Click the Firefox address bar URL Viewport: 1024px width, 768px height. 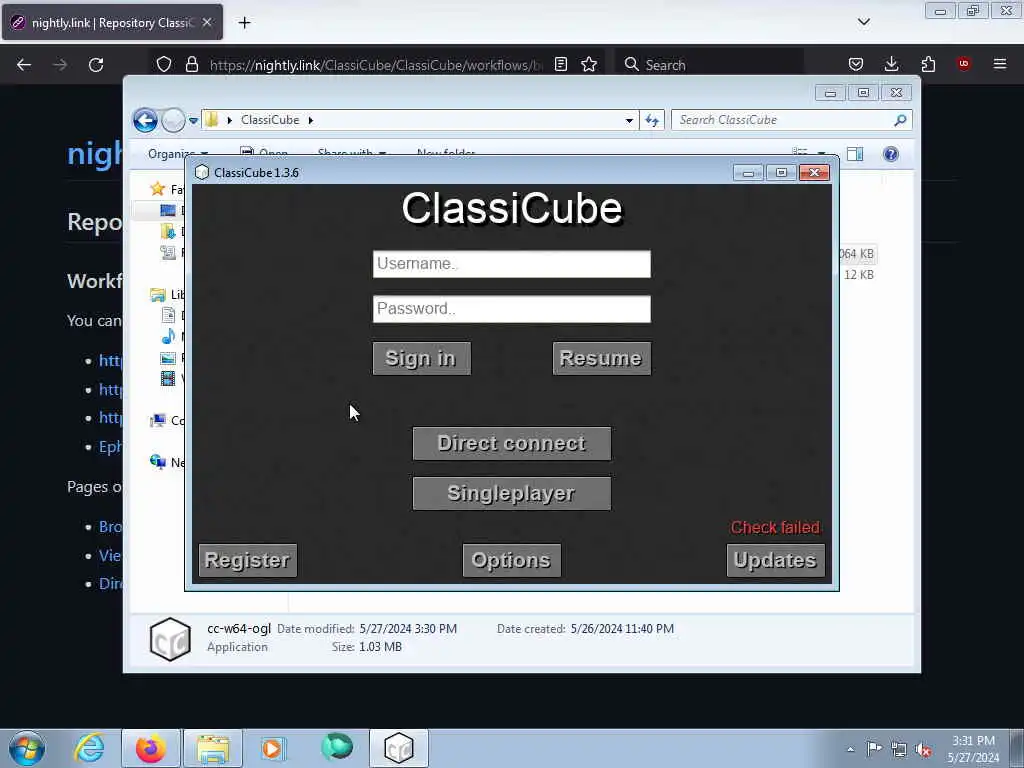click(x=376, y=65)
